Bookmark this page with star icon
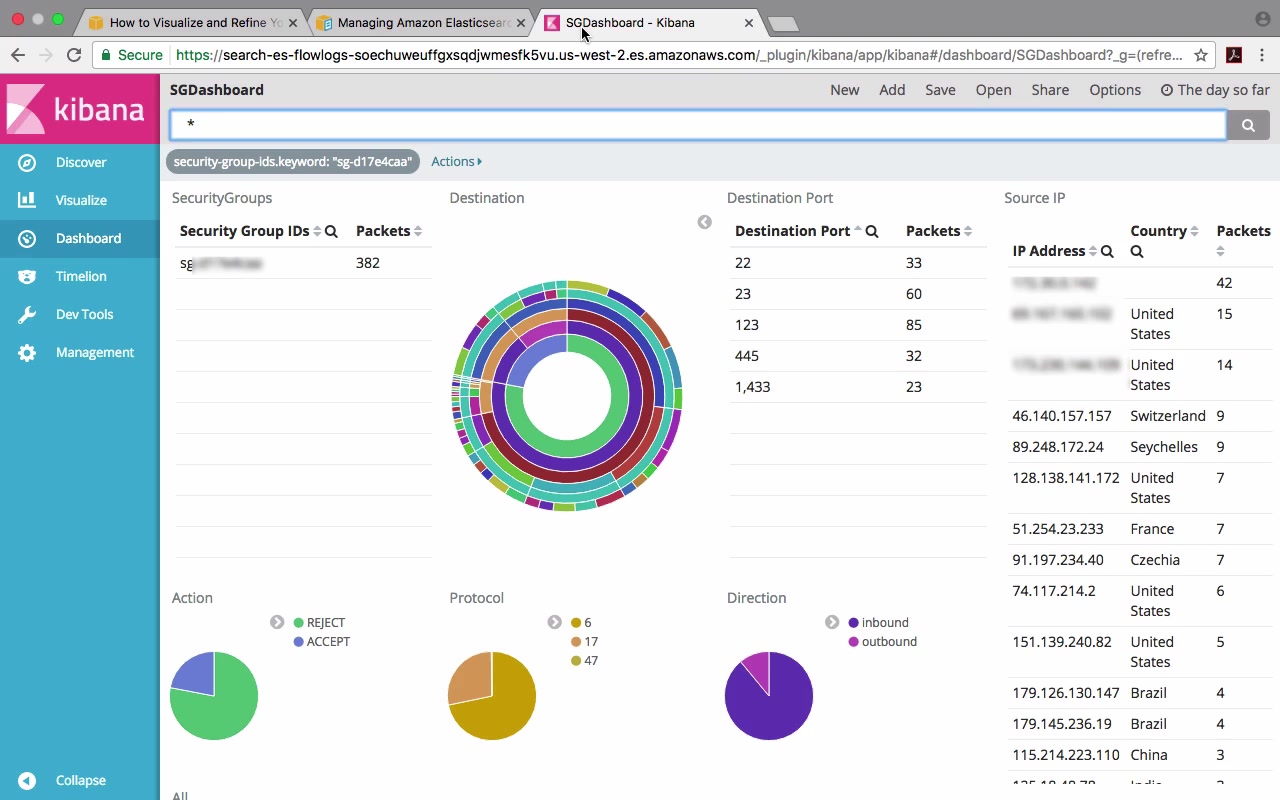The image size is (1280, 800). [1201, 55]
